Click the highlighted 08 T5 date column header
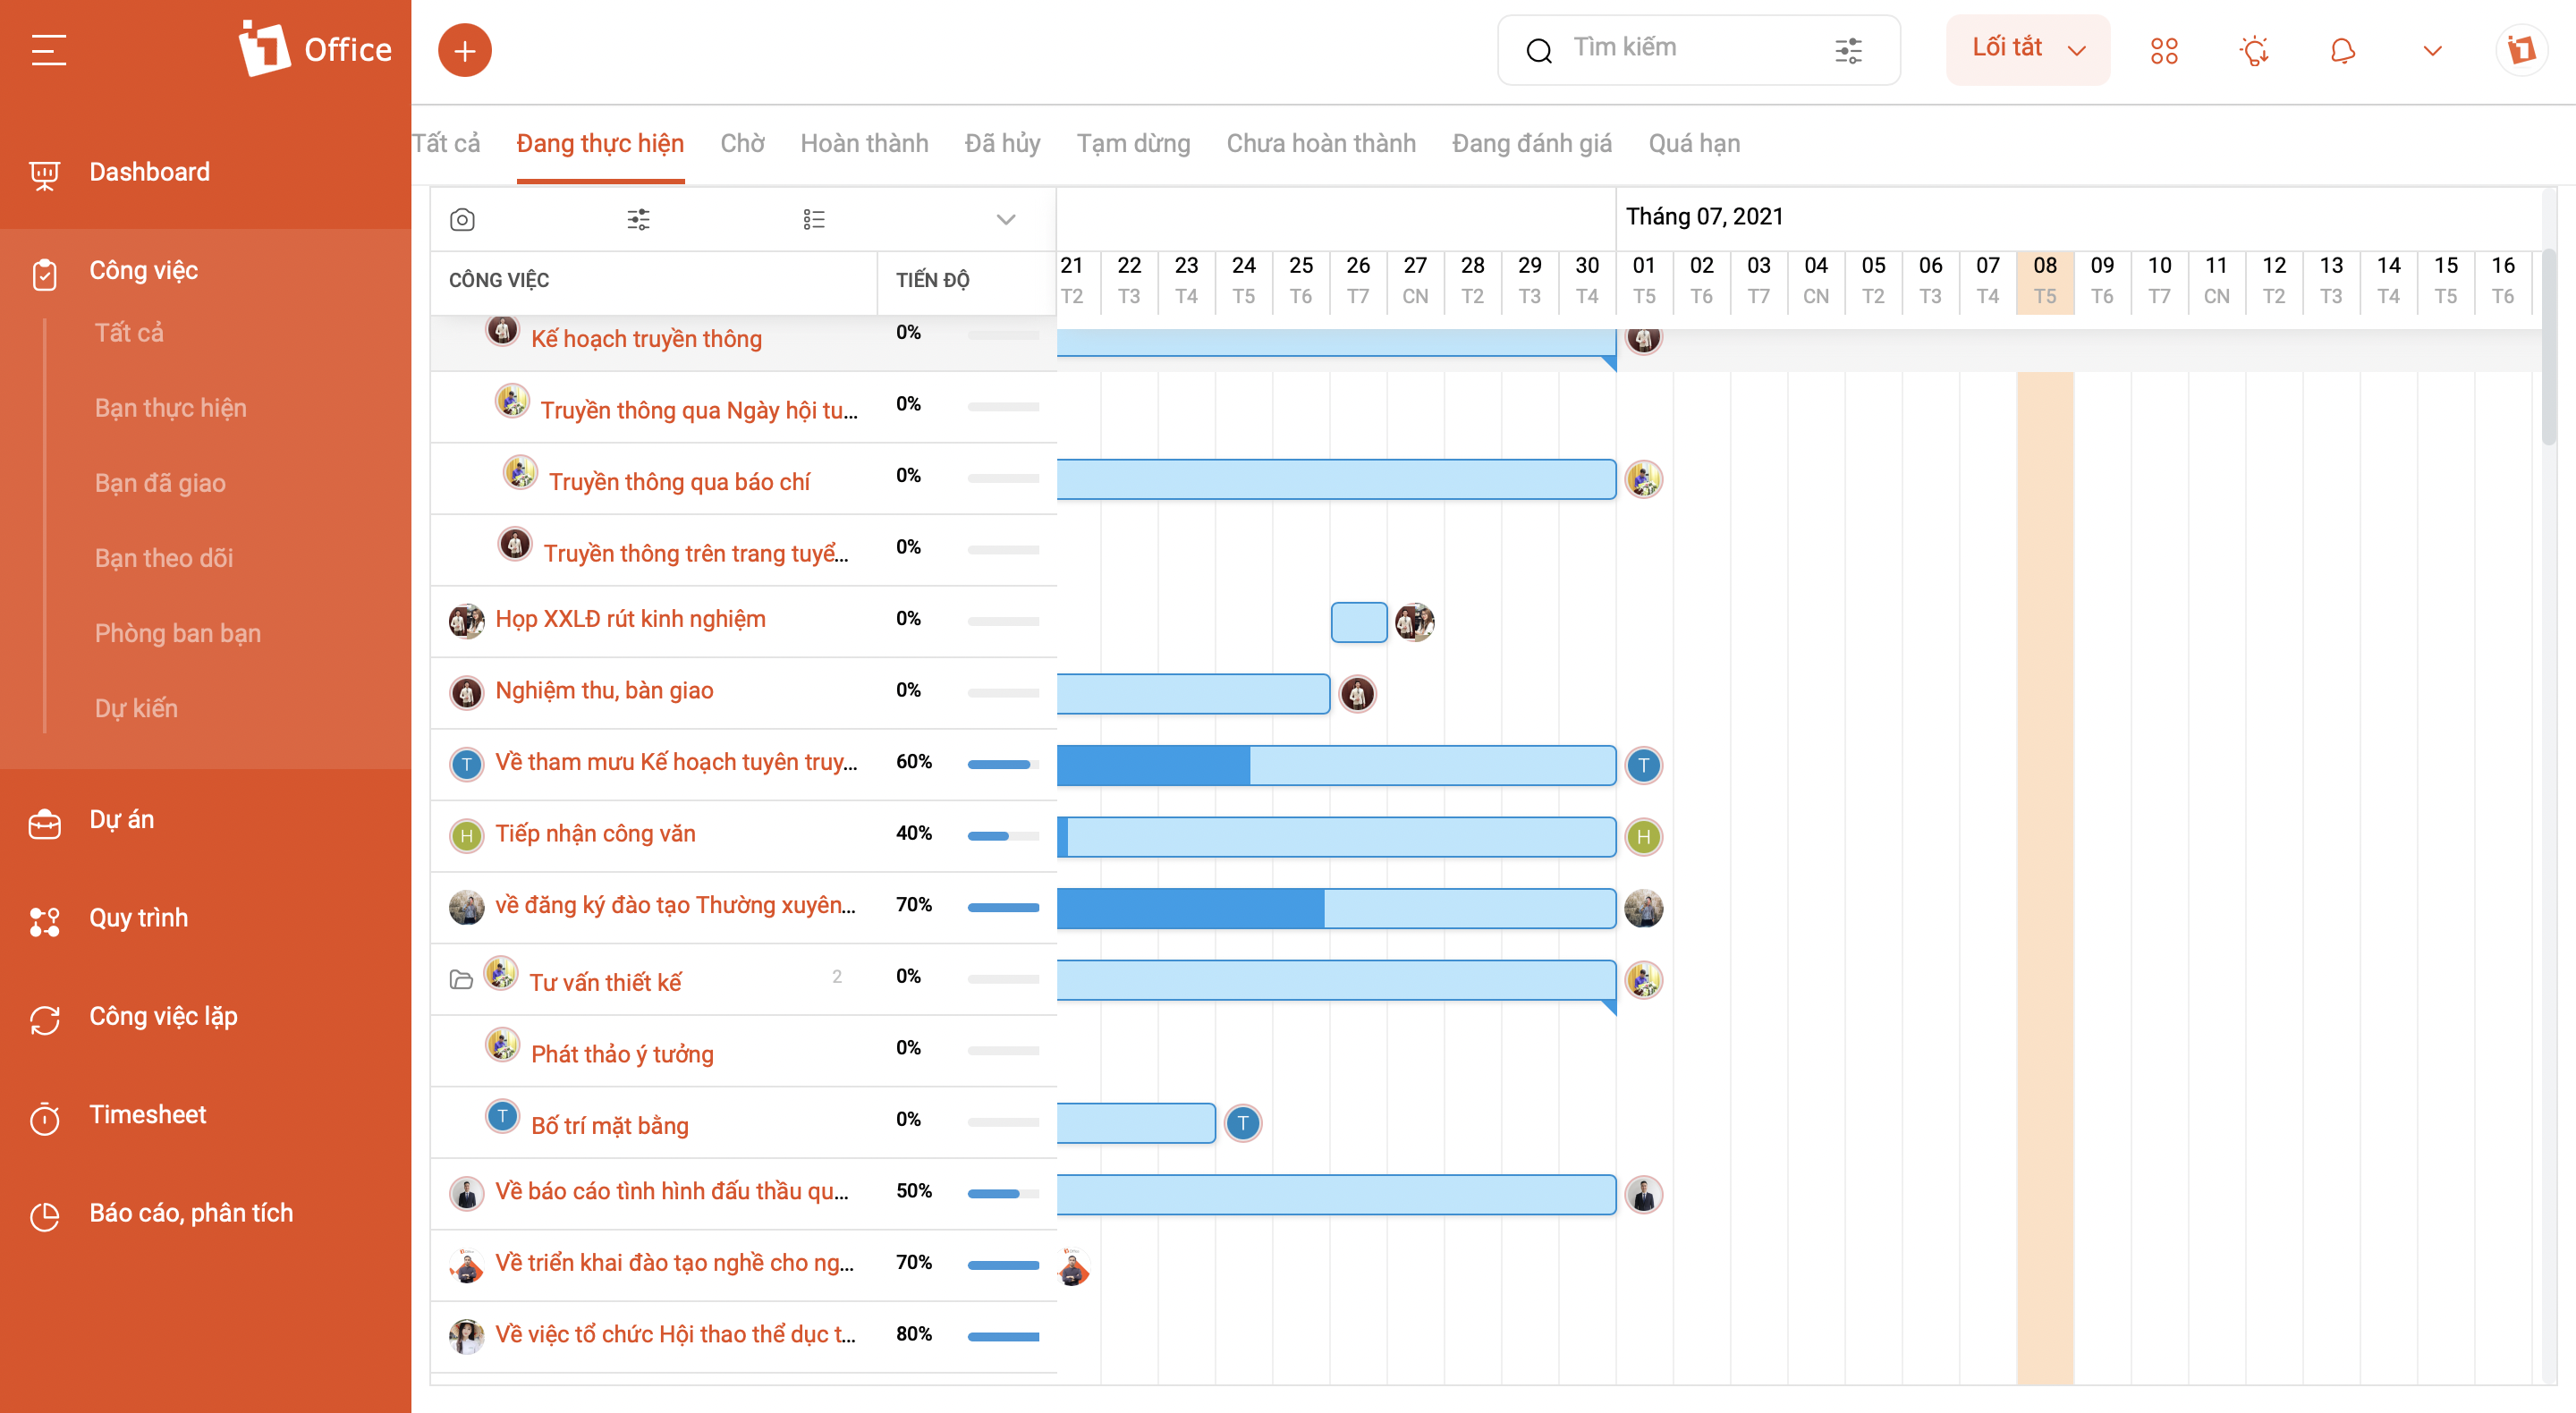The image size is (2576, 1413). pyautogui.click(x=2045, y=281)
